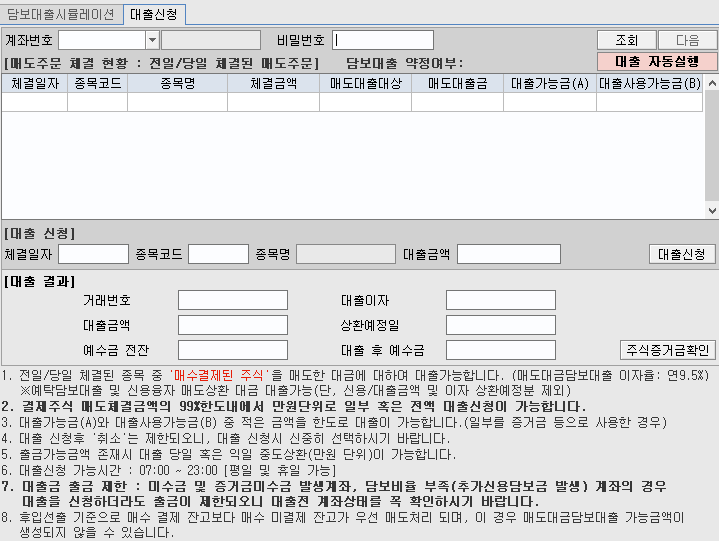Click the account name field beside 계좌번호
719x541 pixels.
(211, 40)
